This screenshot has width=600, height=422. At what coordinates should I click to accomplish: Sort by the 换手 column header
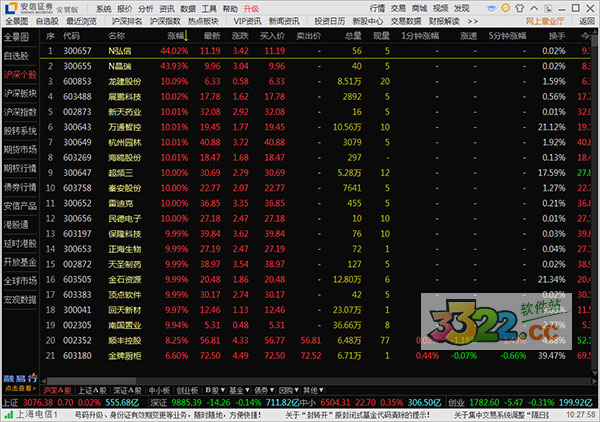(x=557, y=36)
